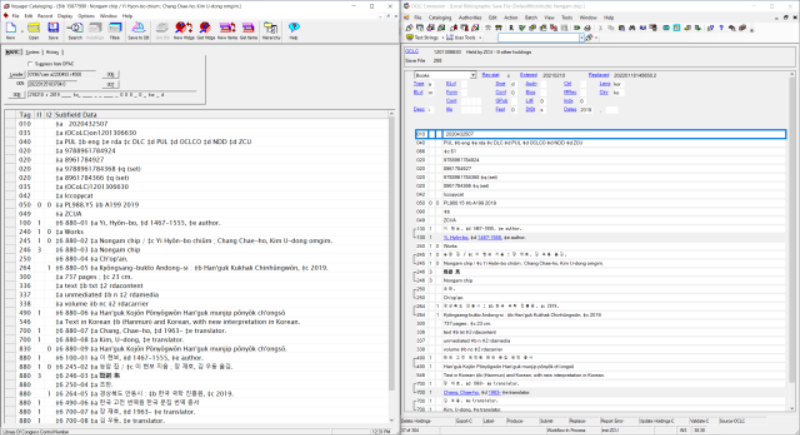Click the highlighted 010 field in Connexion
The width and height of the screenshot is (800, 435).
point(601,134)
